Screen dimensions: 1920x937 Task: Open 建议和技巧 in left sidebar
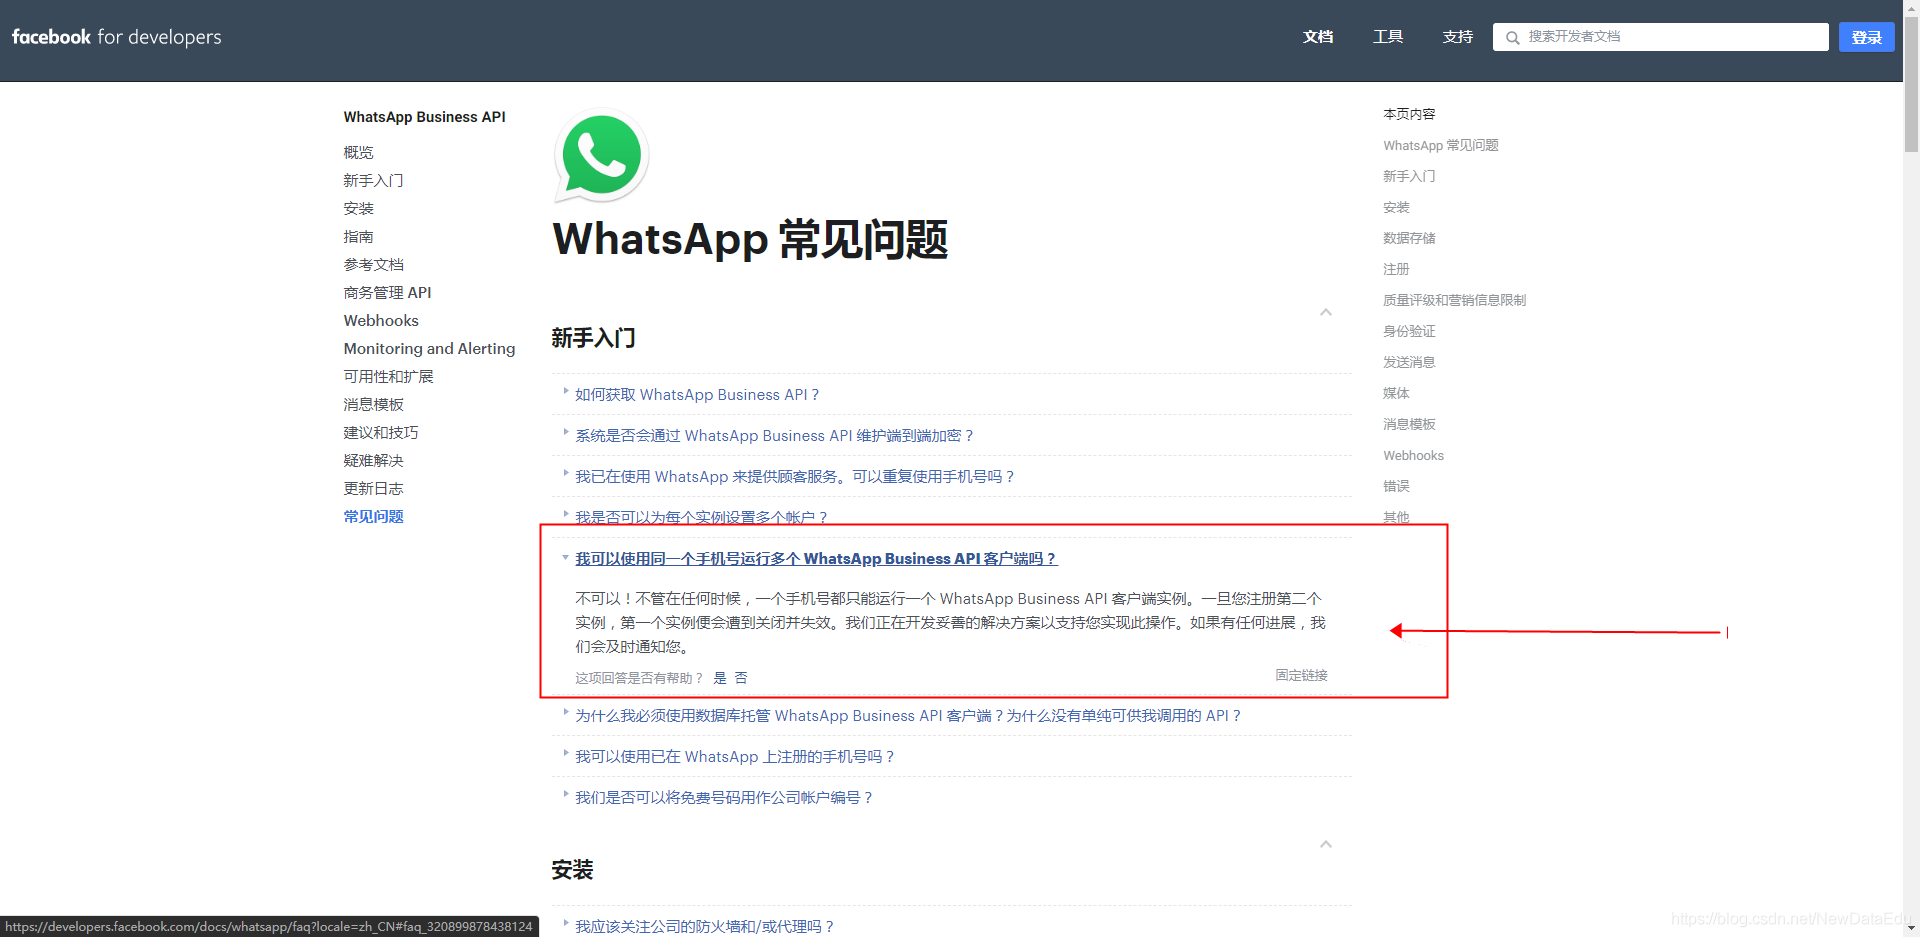coord(381,433)
